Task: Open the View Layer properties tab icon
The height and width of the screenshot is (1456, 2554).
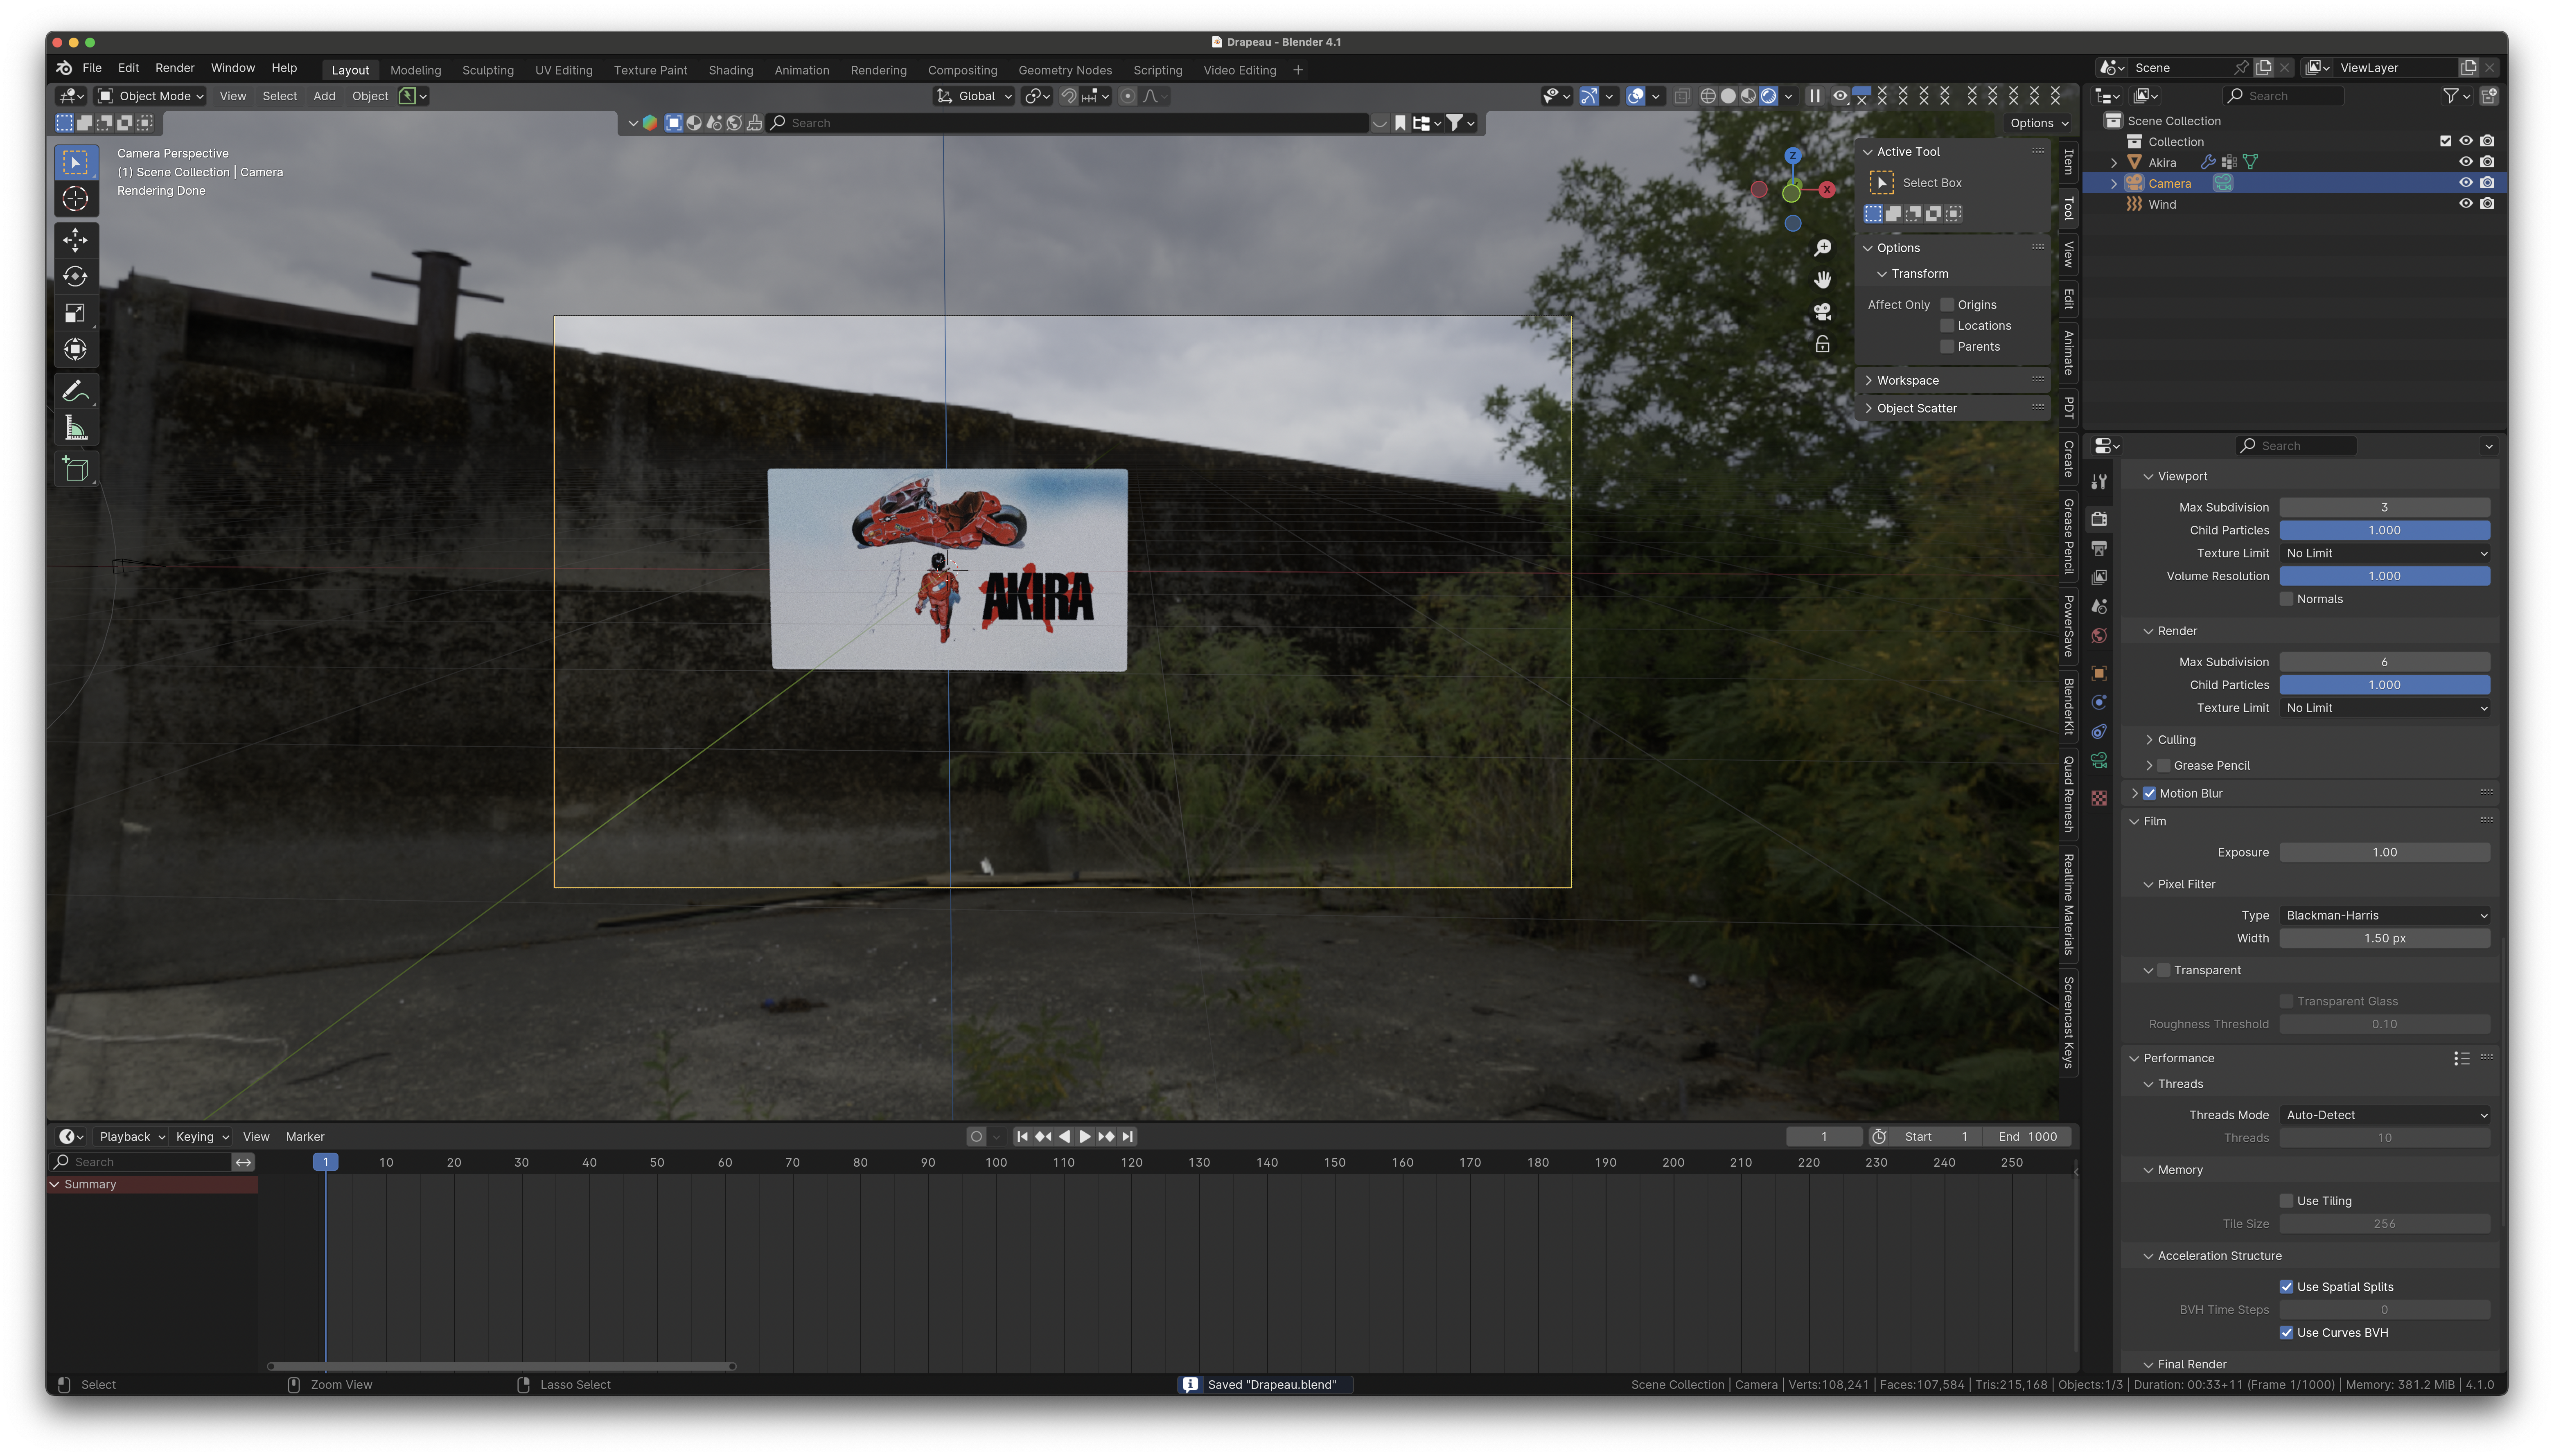Action: (2099, 577)
